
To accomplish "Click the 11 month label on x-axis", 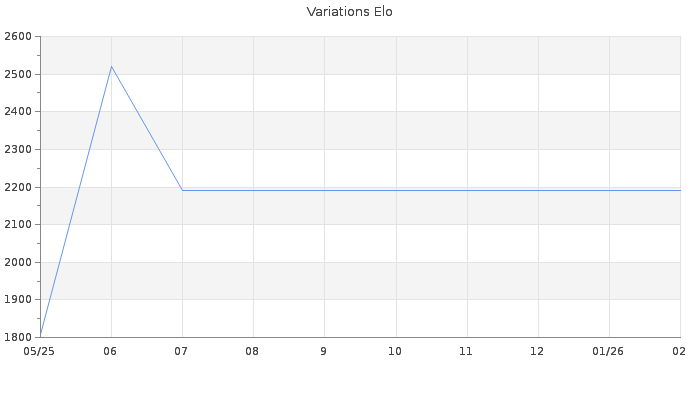I will pyautogui.click(x=466, y=351).
